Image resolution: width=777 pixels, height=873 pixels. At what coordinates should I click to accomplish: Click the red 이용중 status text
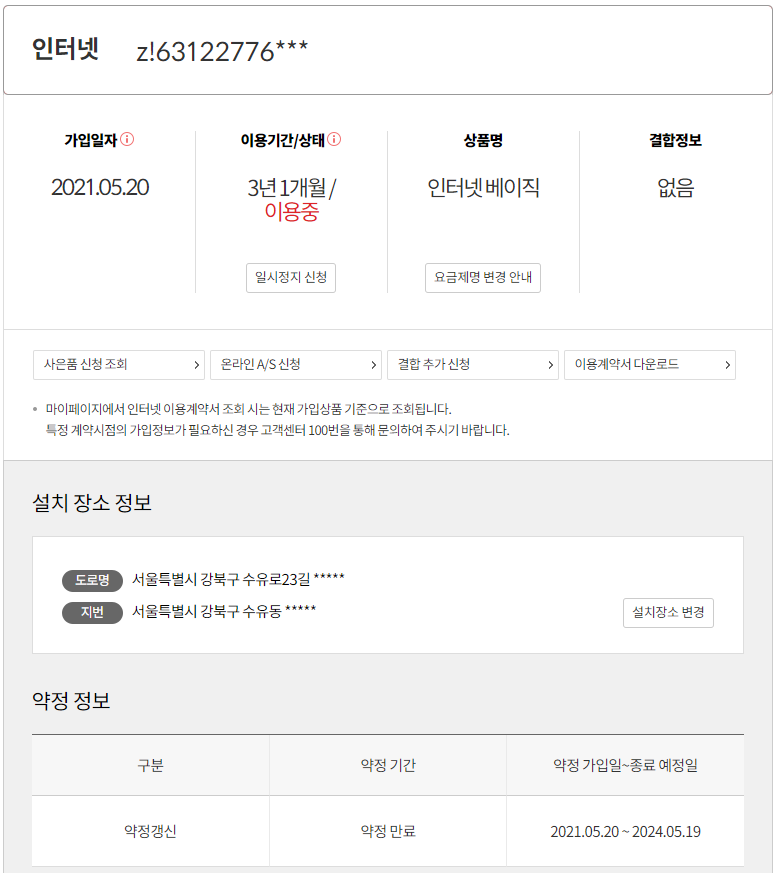[x=291, y=211]
